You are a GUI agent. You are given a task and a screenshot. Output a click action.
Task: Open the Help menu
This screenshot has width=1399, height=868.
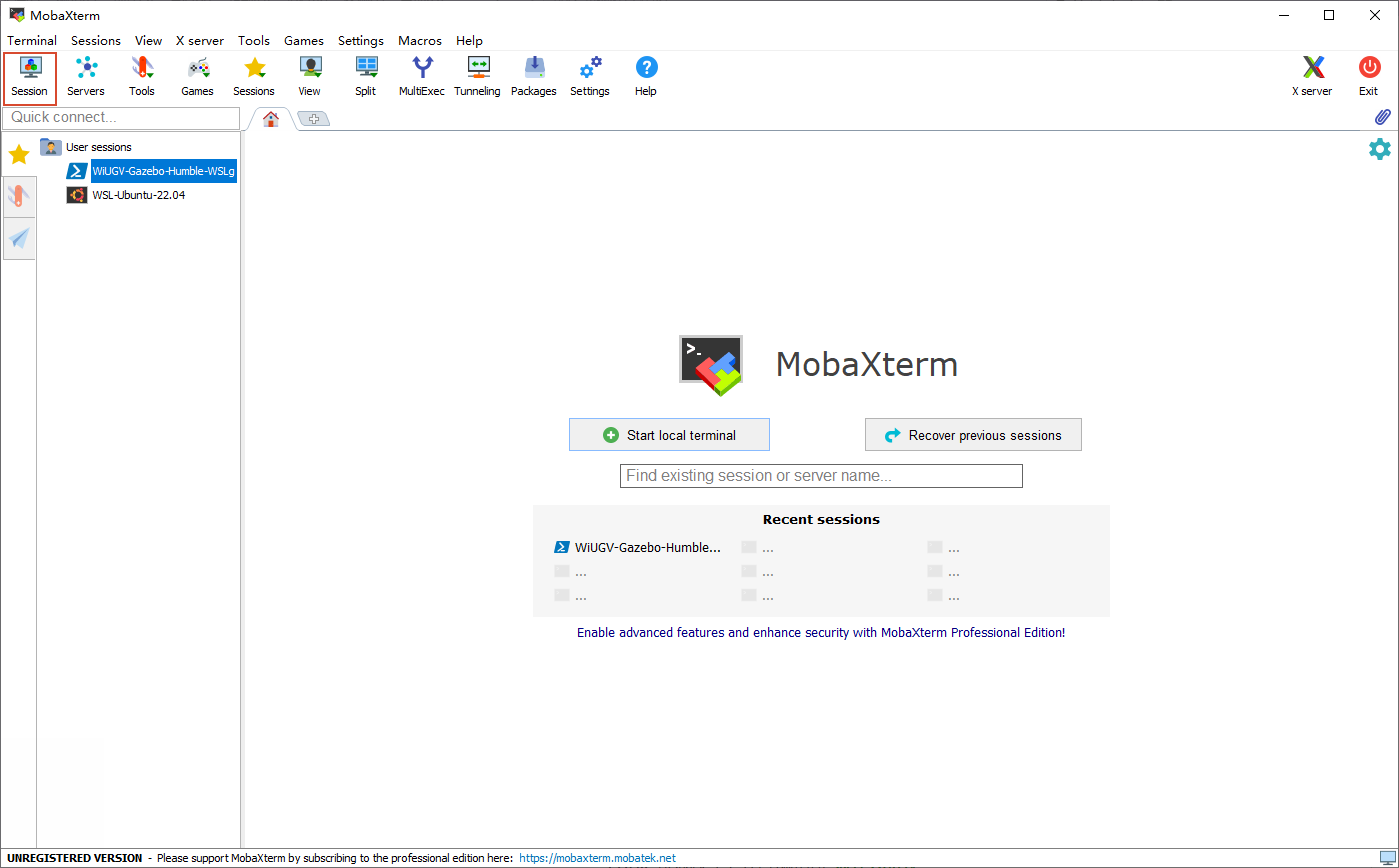pos(469,41)
